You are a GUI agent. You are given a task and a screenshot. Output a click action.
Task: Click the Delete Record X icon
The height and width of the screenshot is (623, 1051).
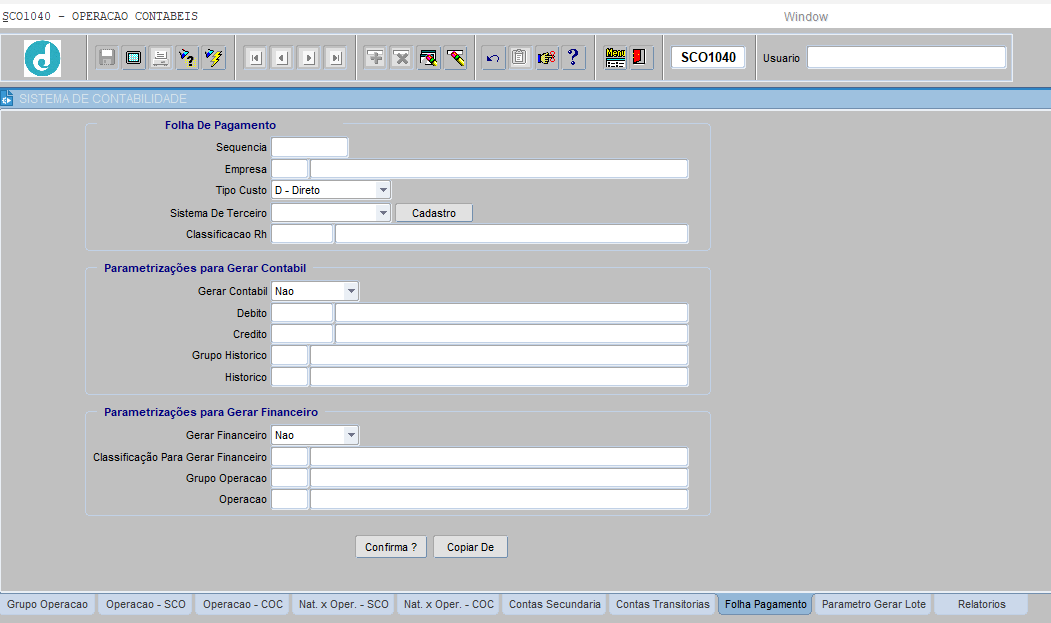coord(402,58)
